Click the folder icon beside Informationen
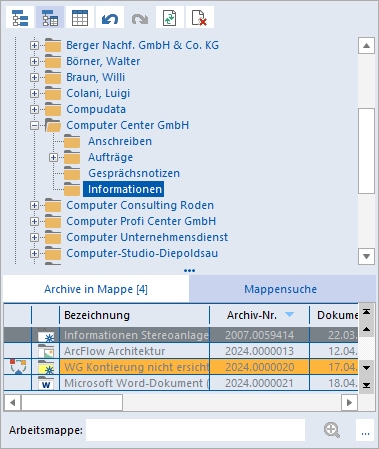The height and width of the screenshot is (449, 379). point(72,189)
